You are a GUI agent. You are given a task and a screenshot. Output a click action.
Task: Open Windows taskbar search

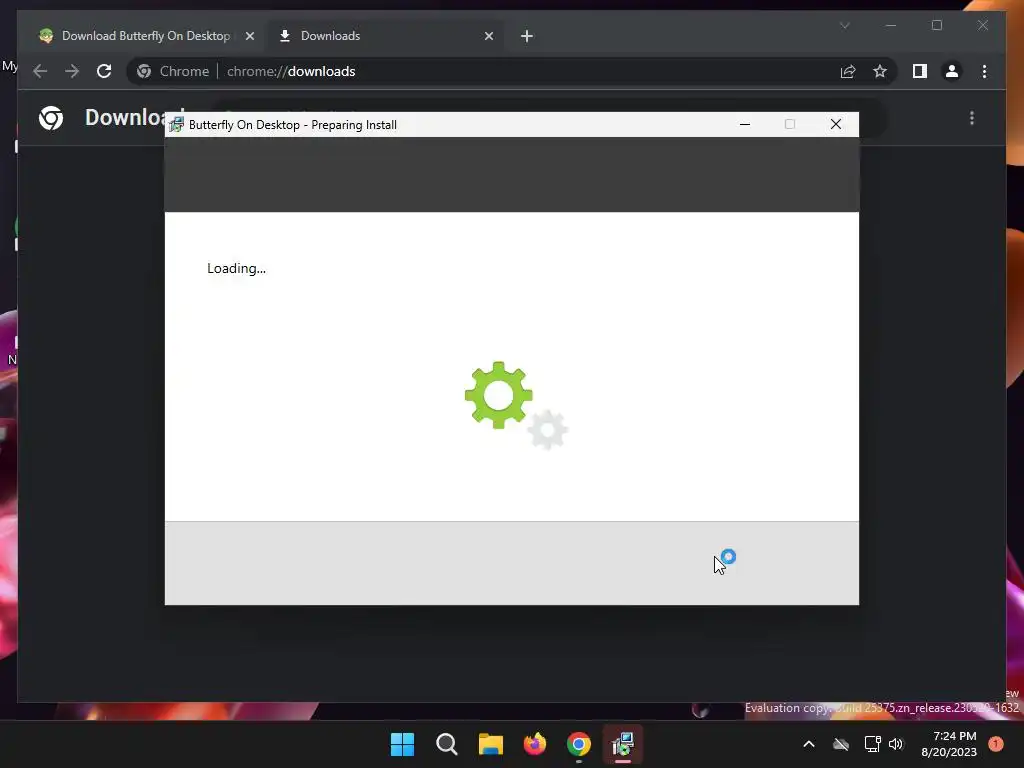click(x=447, y=744)
